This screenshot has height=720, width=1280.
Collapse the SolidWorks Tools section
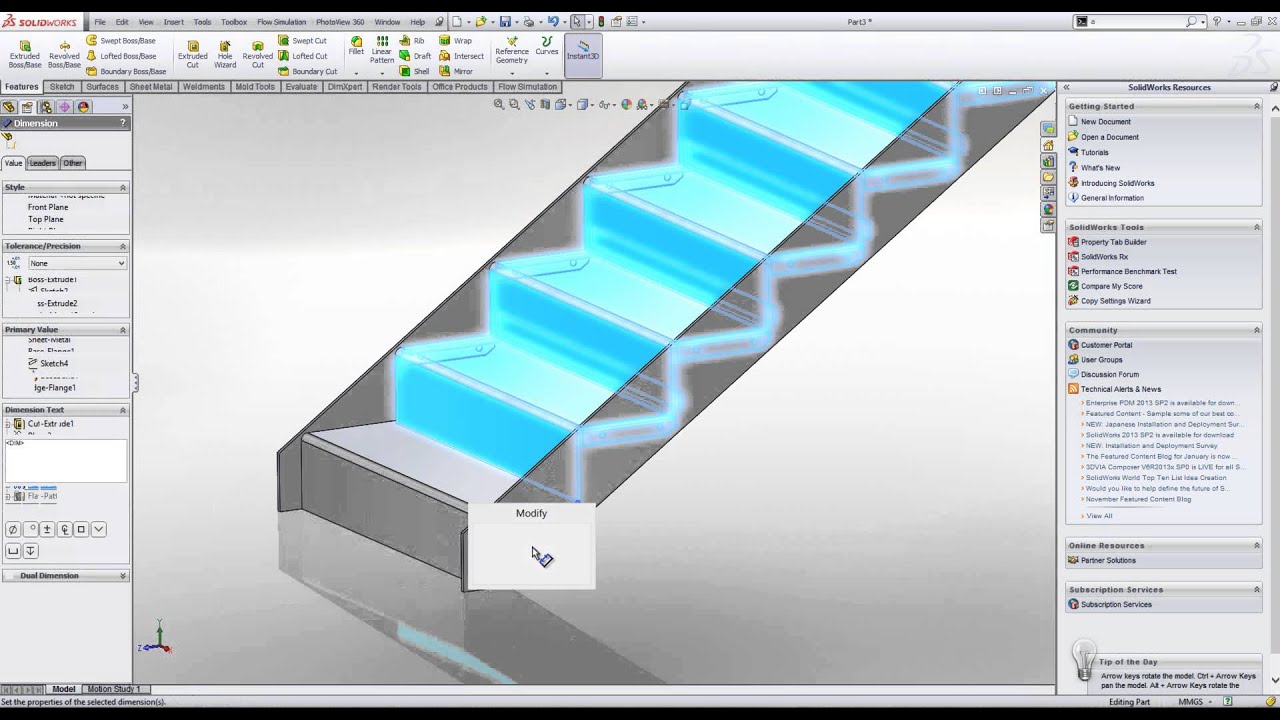(1257, 227)
